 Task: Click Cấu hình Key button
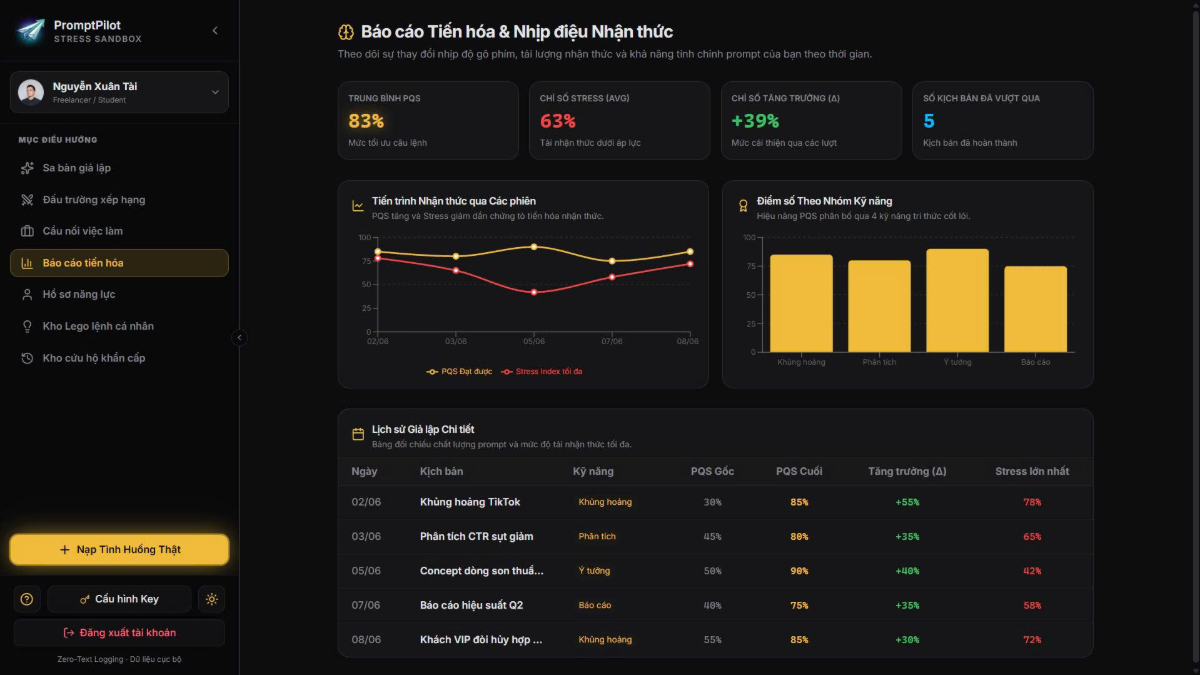pos(119,599)
